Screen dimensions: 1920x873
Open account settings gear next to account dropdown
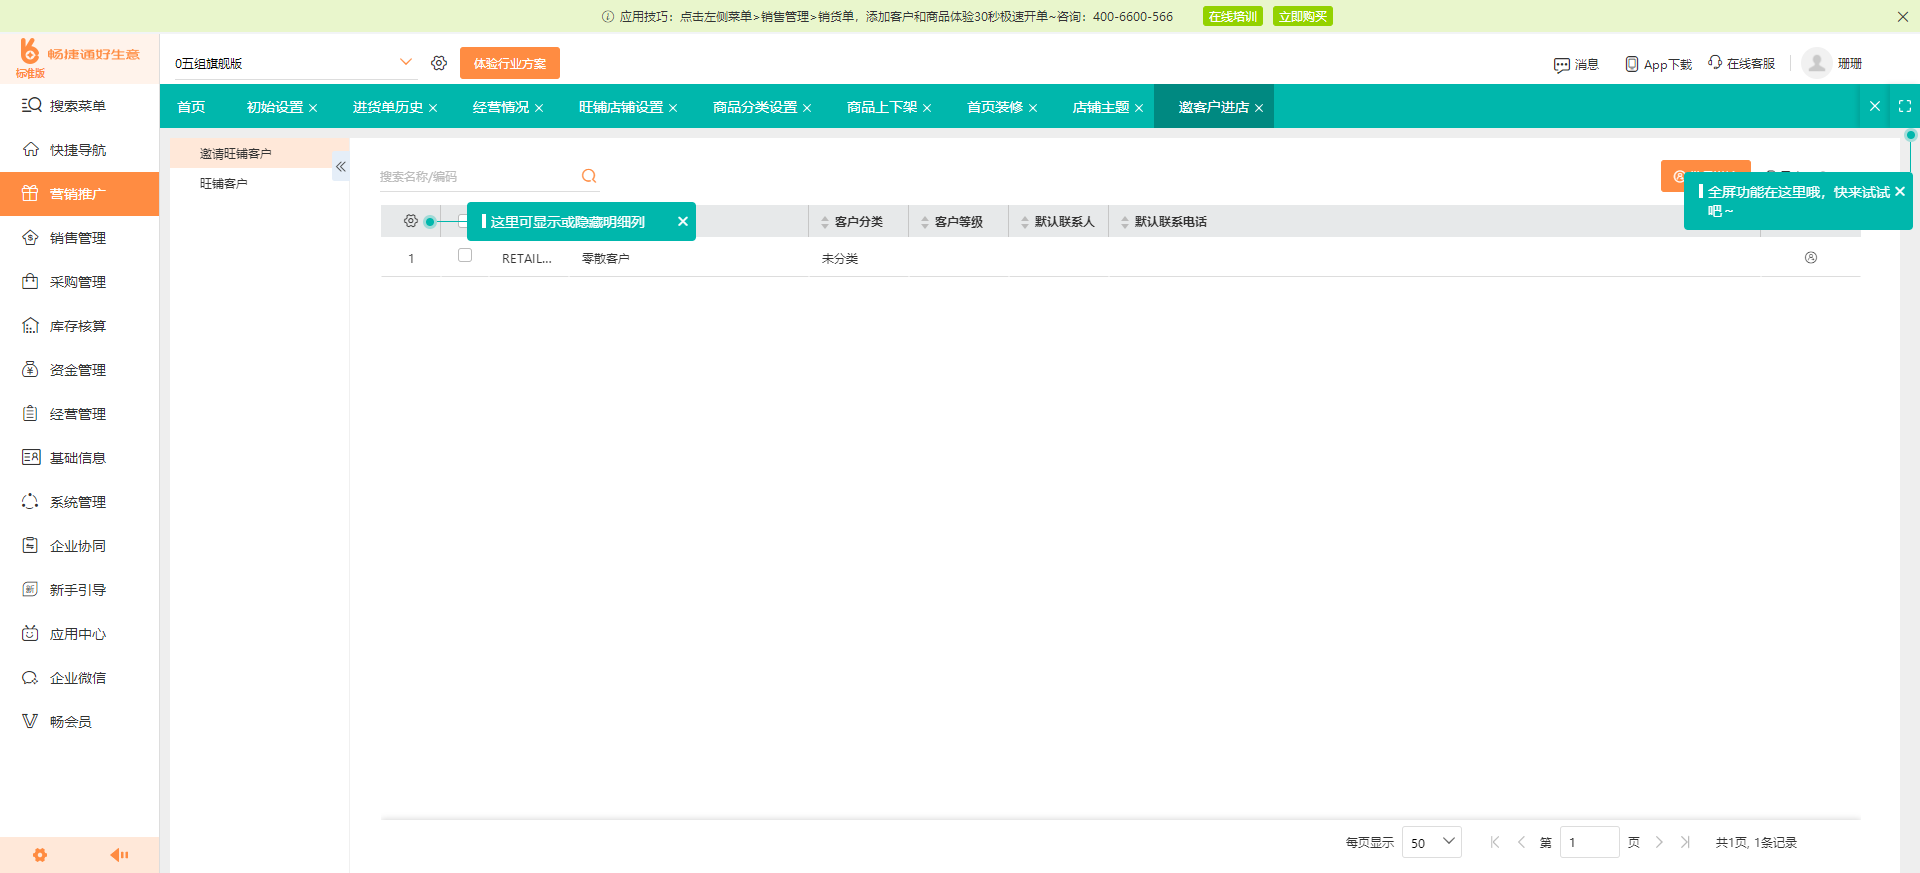439,63
